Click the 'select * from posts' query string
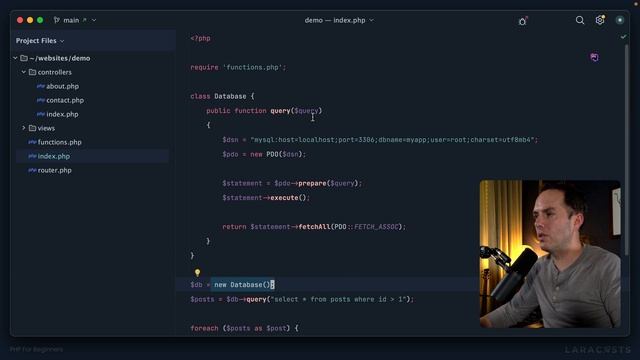The image size is (640, 360). coord(338,300)
